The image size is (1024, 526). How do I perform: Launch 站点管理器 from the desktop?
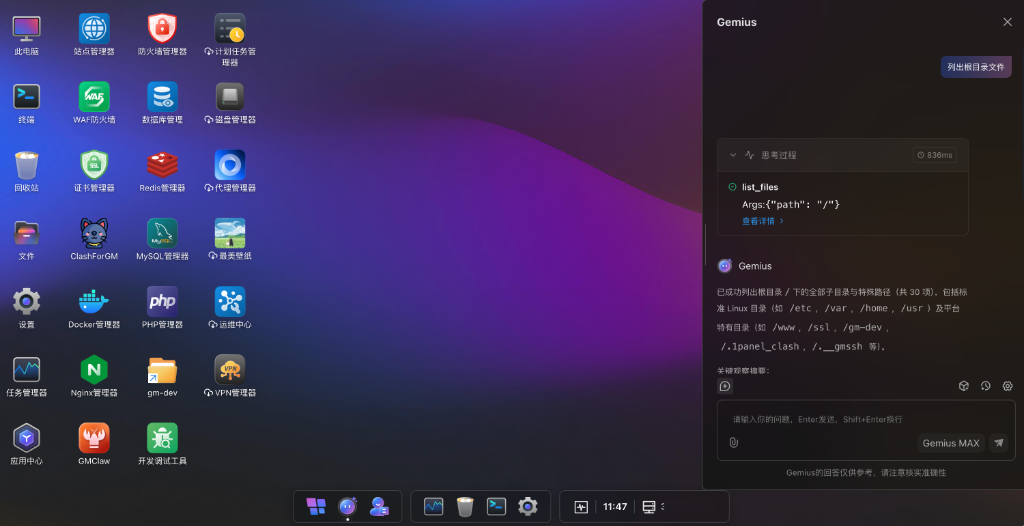pos(94,29)
